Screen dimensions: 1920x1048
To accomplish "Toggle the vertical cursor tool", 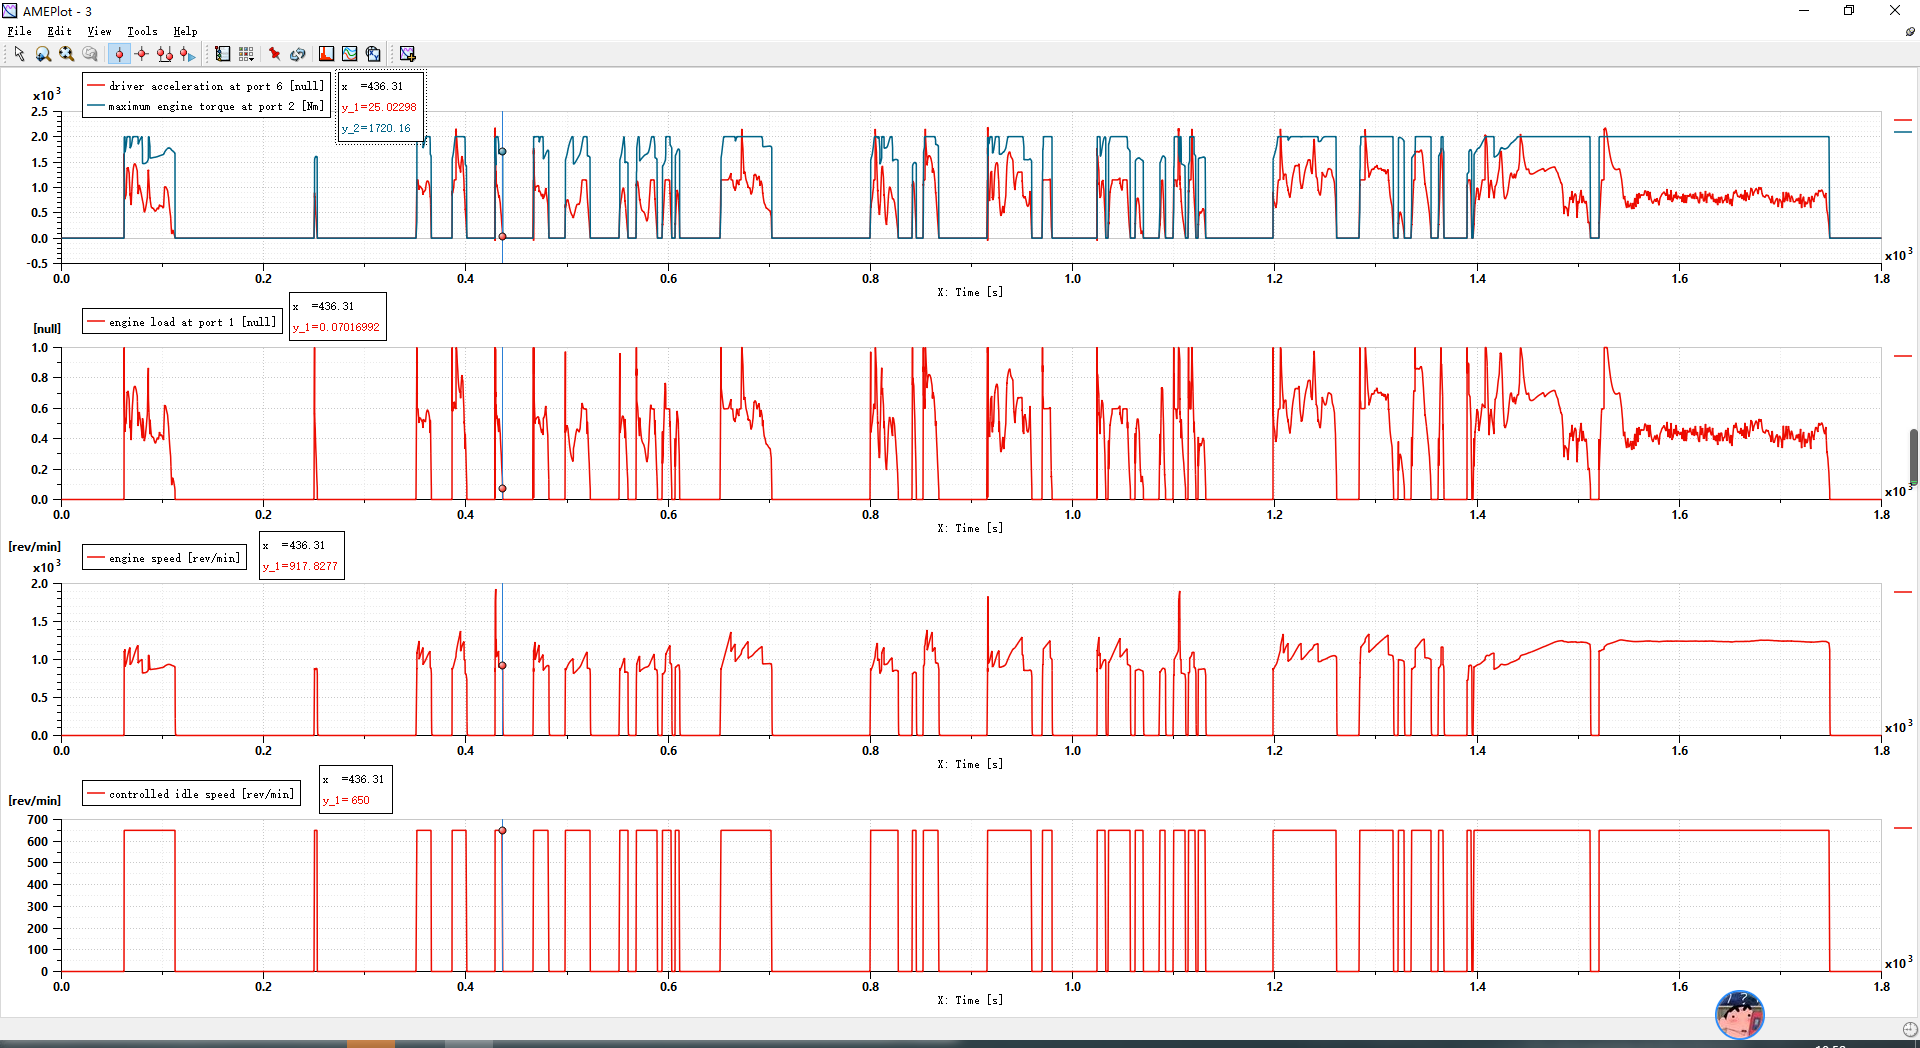I will point(119,54).
